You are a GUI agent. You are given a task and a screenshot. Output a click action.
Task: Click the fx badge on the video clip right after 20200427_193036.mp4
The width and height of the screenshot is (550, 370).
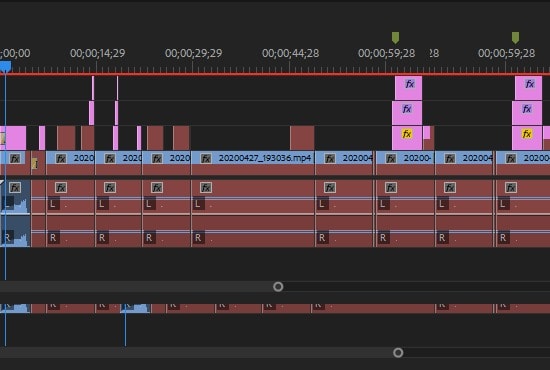(x=330, y=159)
